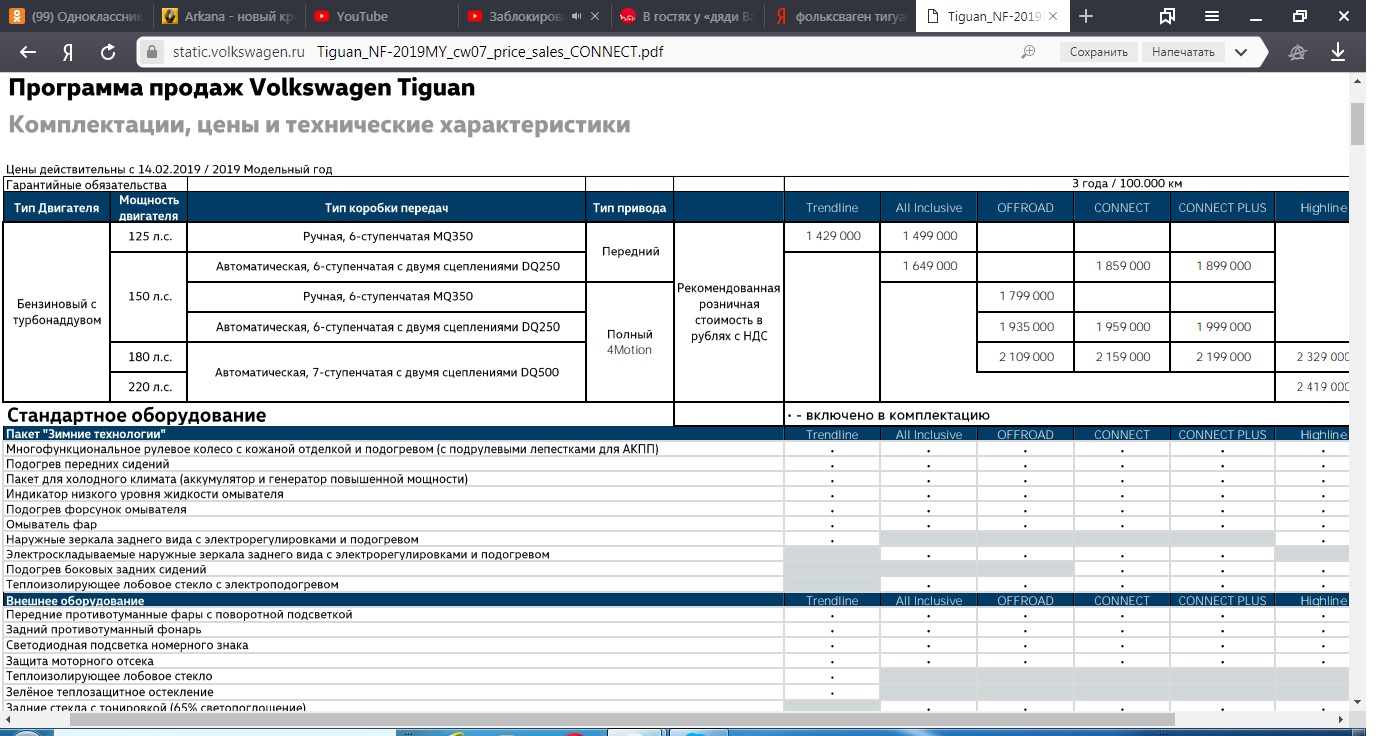
Task: Click the Стандартное оборудование section heading
Action: [x=137, y=415]
